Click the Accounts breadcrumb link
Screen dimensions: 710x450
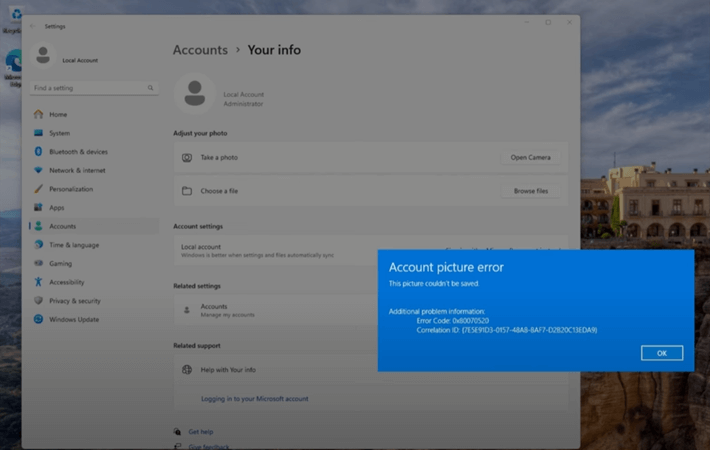coord(200,50)
